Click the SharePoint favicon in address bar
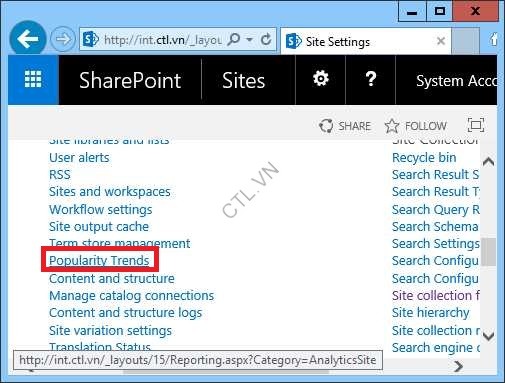Screen dimensions: 505x383 (x=90, y=40)
